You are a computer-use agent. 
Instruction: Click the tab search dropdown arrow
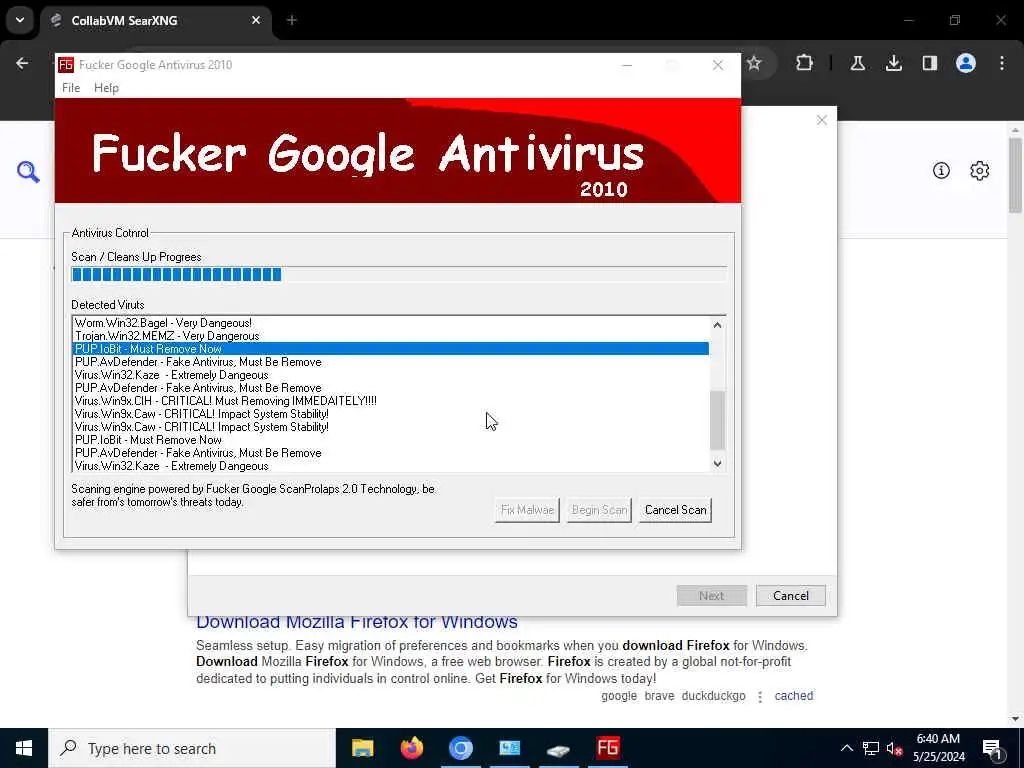click(x=20, y=20)
